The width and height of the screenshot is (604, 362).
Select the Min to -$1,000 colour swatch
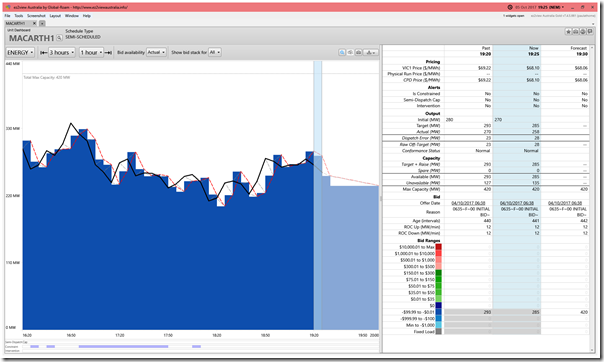tap(438, 325)
